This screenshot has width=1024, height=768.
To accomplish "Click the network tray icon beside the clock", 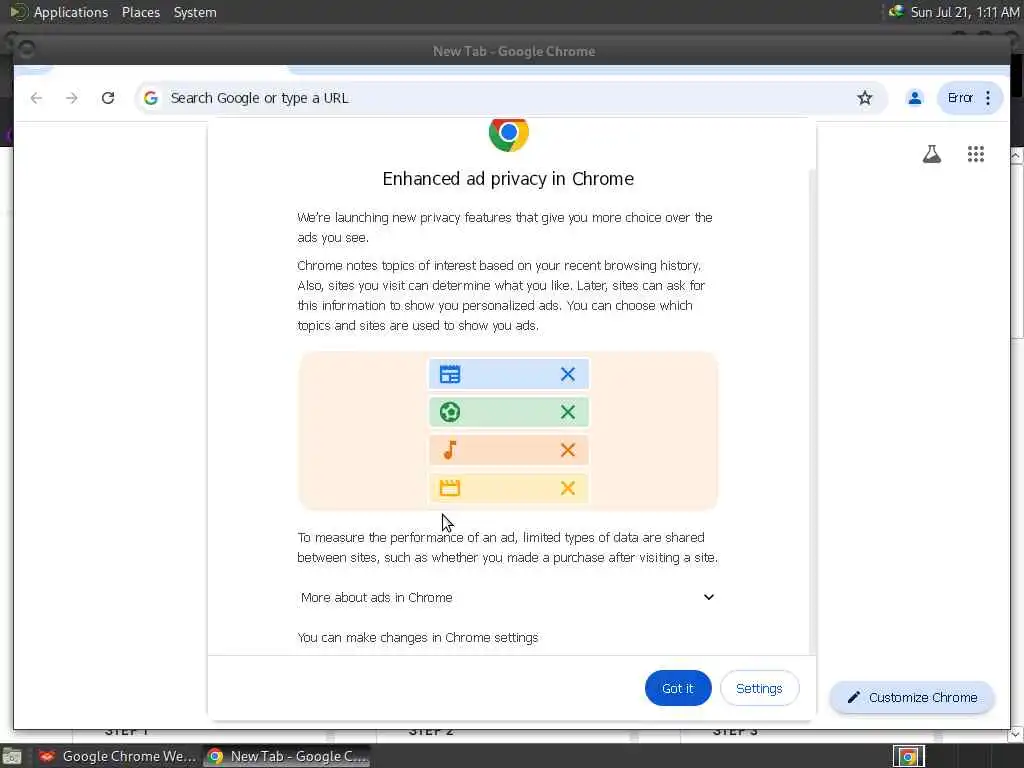I will pos(896,11).
